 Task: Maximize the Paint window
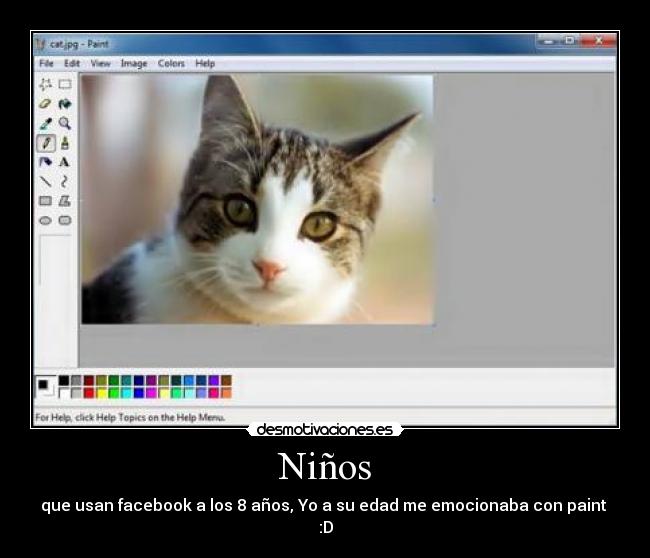(x=570, y=41)
